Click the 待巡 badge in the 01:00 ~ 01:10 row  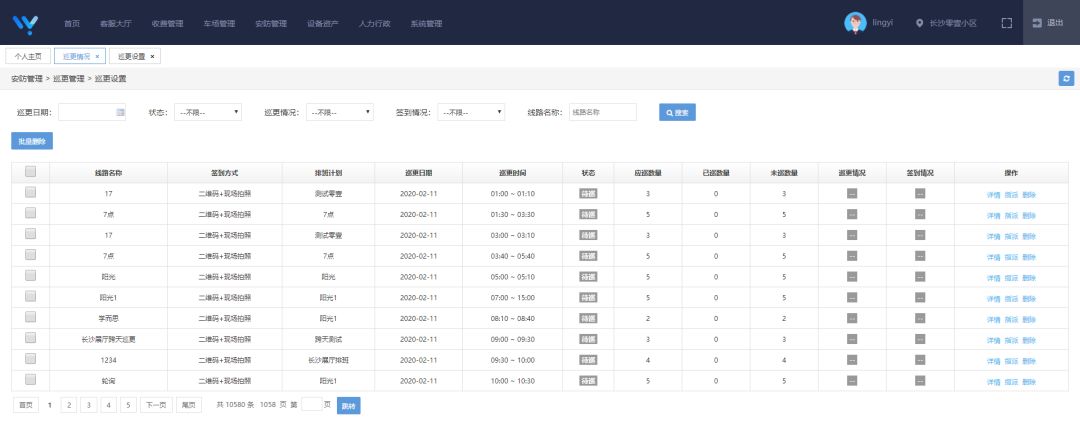(x=588, y=194)
